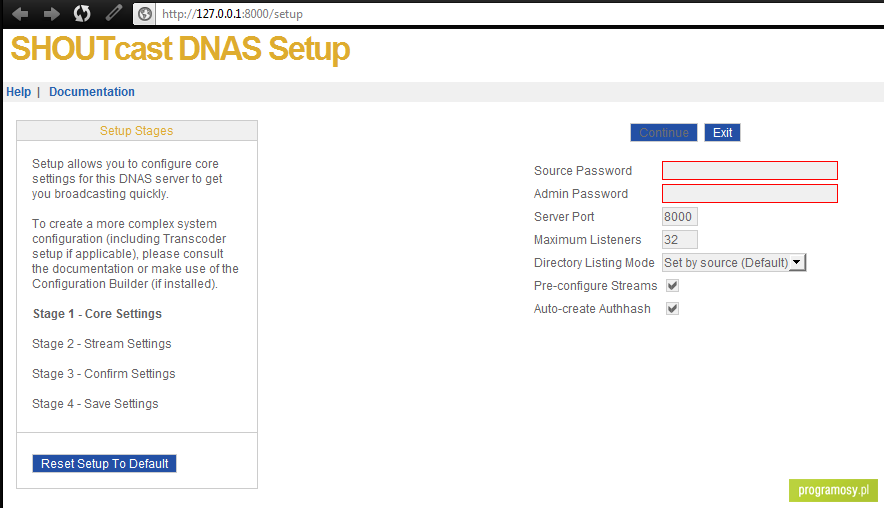Click into the Admin Password field
This screenshot has width=884, height=508.
[750, 193]
